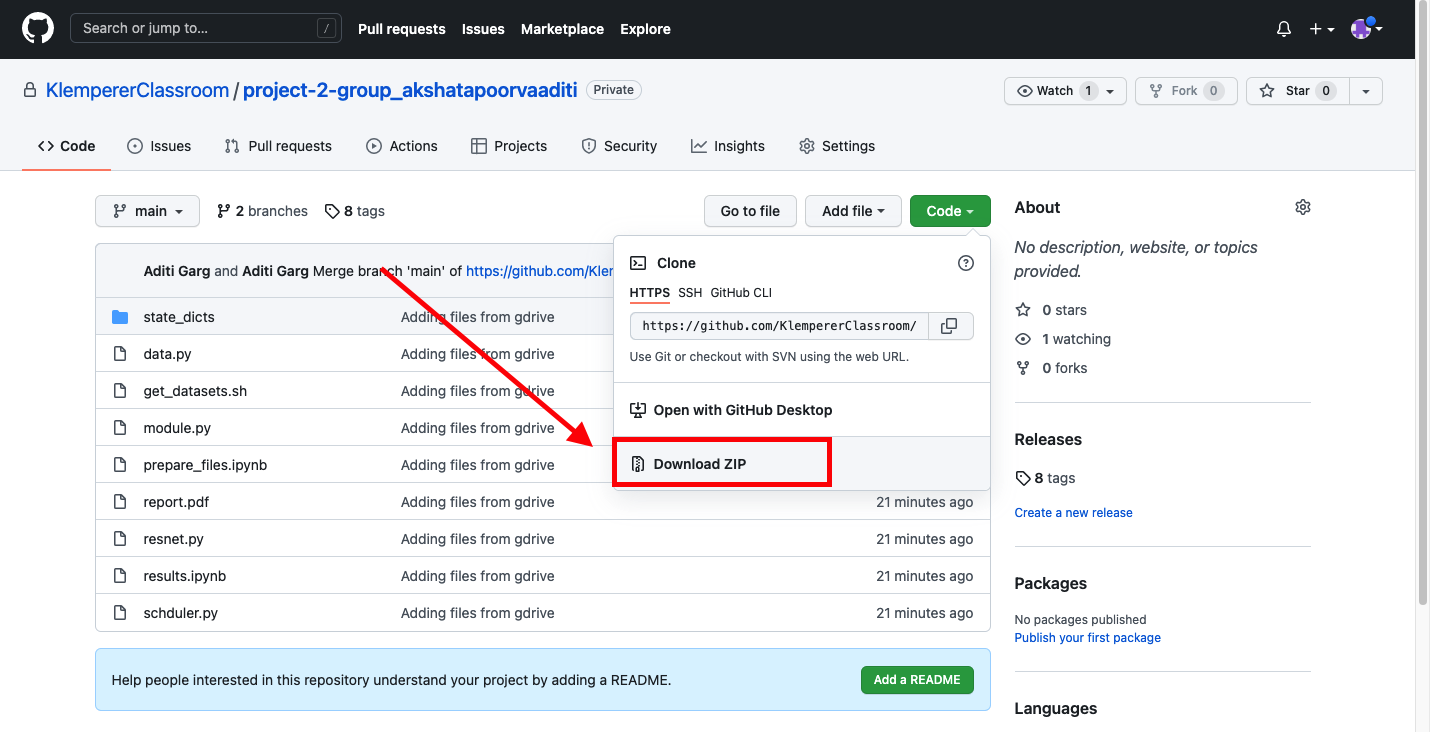This screenshot has height=732, width=1430.
Task: Click the tag icon beside 8 tags near branches
Action: (x=331, y=211)
